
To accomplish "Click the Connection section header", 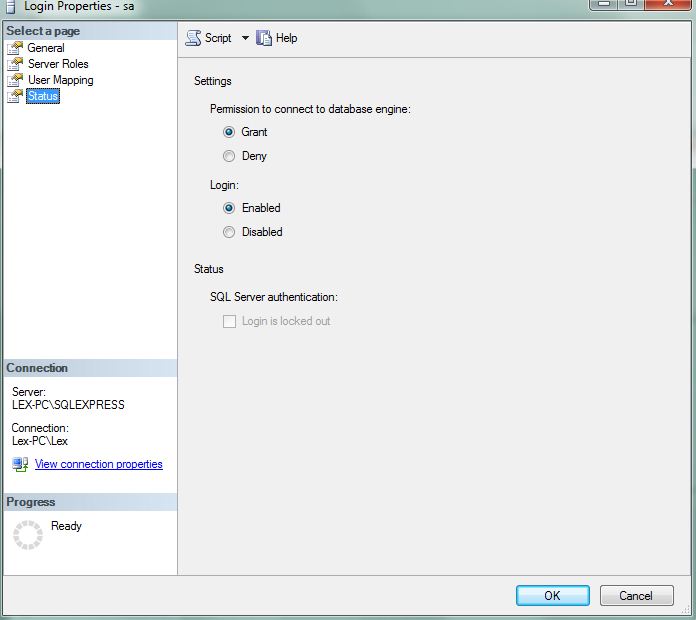I will tap(90, 368).
